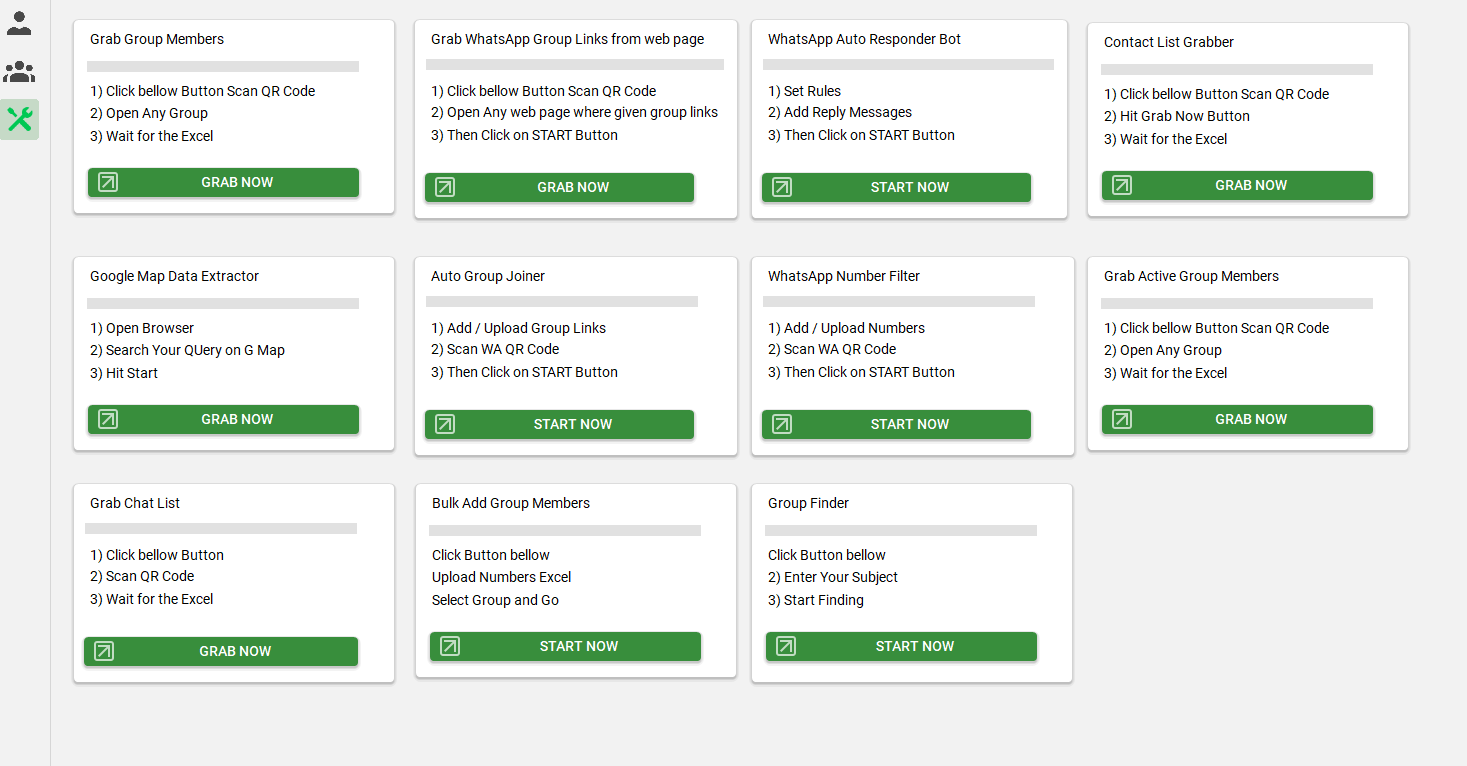1467x766 pixels.
Task: Click '2) Scan QR Code' in Grab Chat List
Action: click(142, 576)
